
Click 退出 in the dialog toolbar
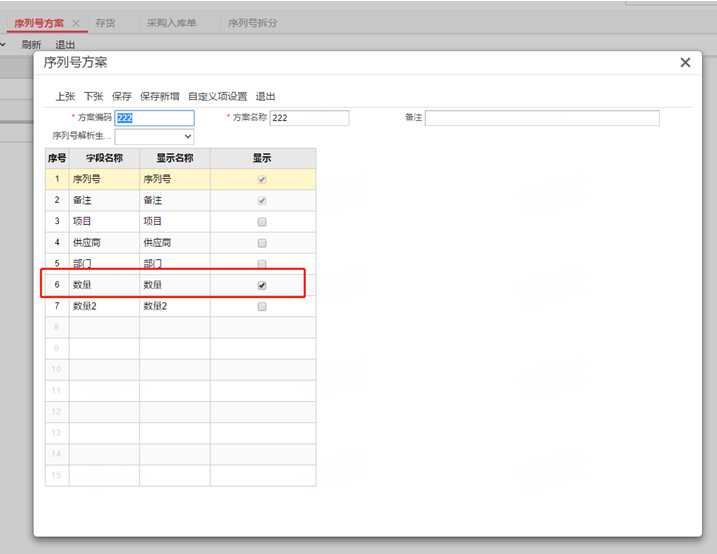[265, 96]
